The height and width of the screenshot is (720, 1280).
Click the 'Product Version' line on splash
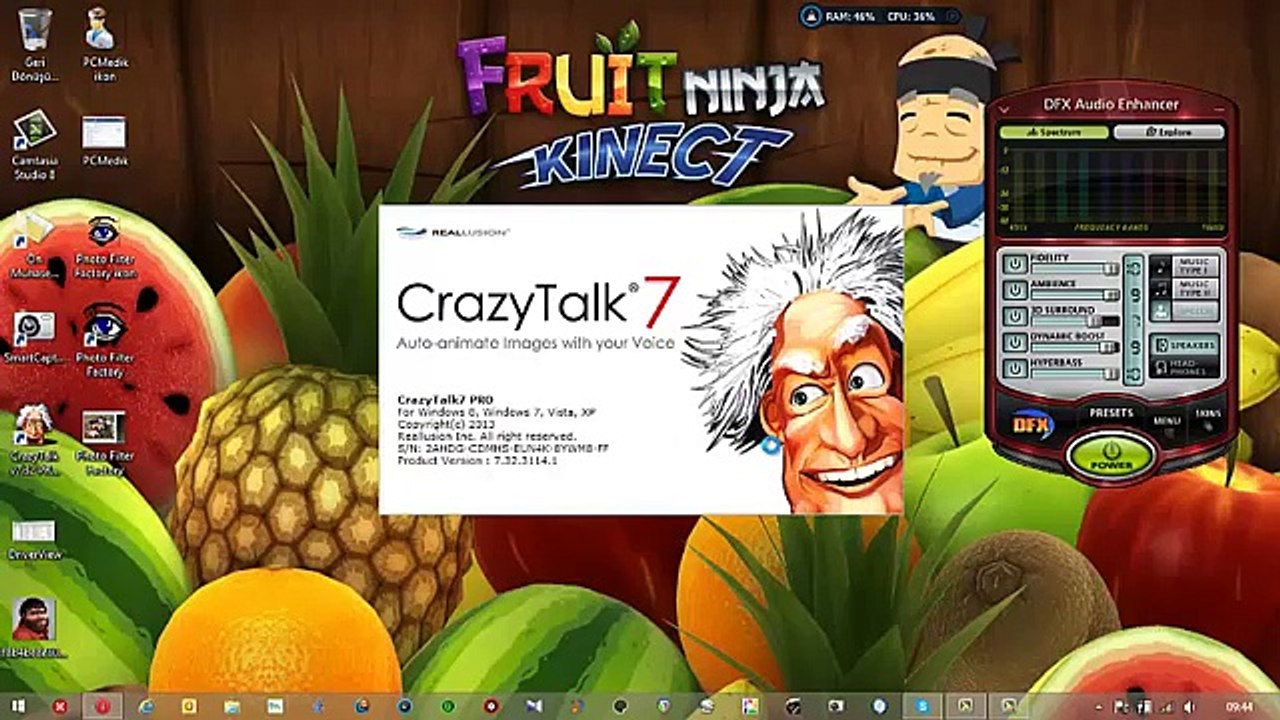(477, 461)
